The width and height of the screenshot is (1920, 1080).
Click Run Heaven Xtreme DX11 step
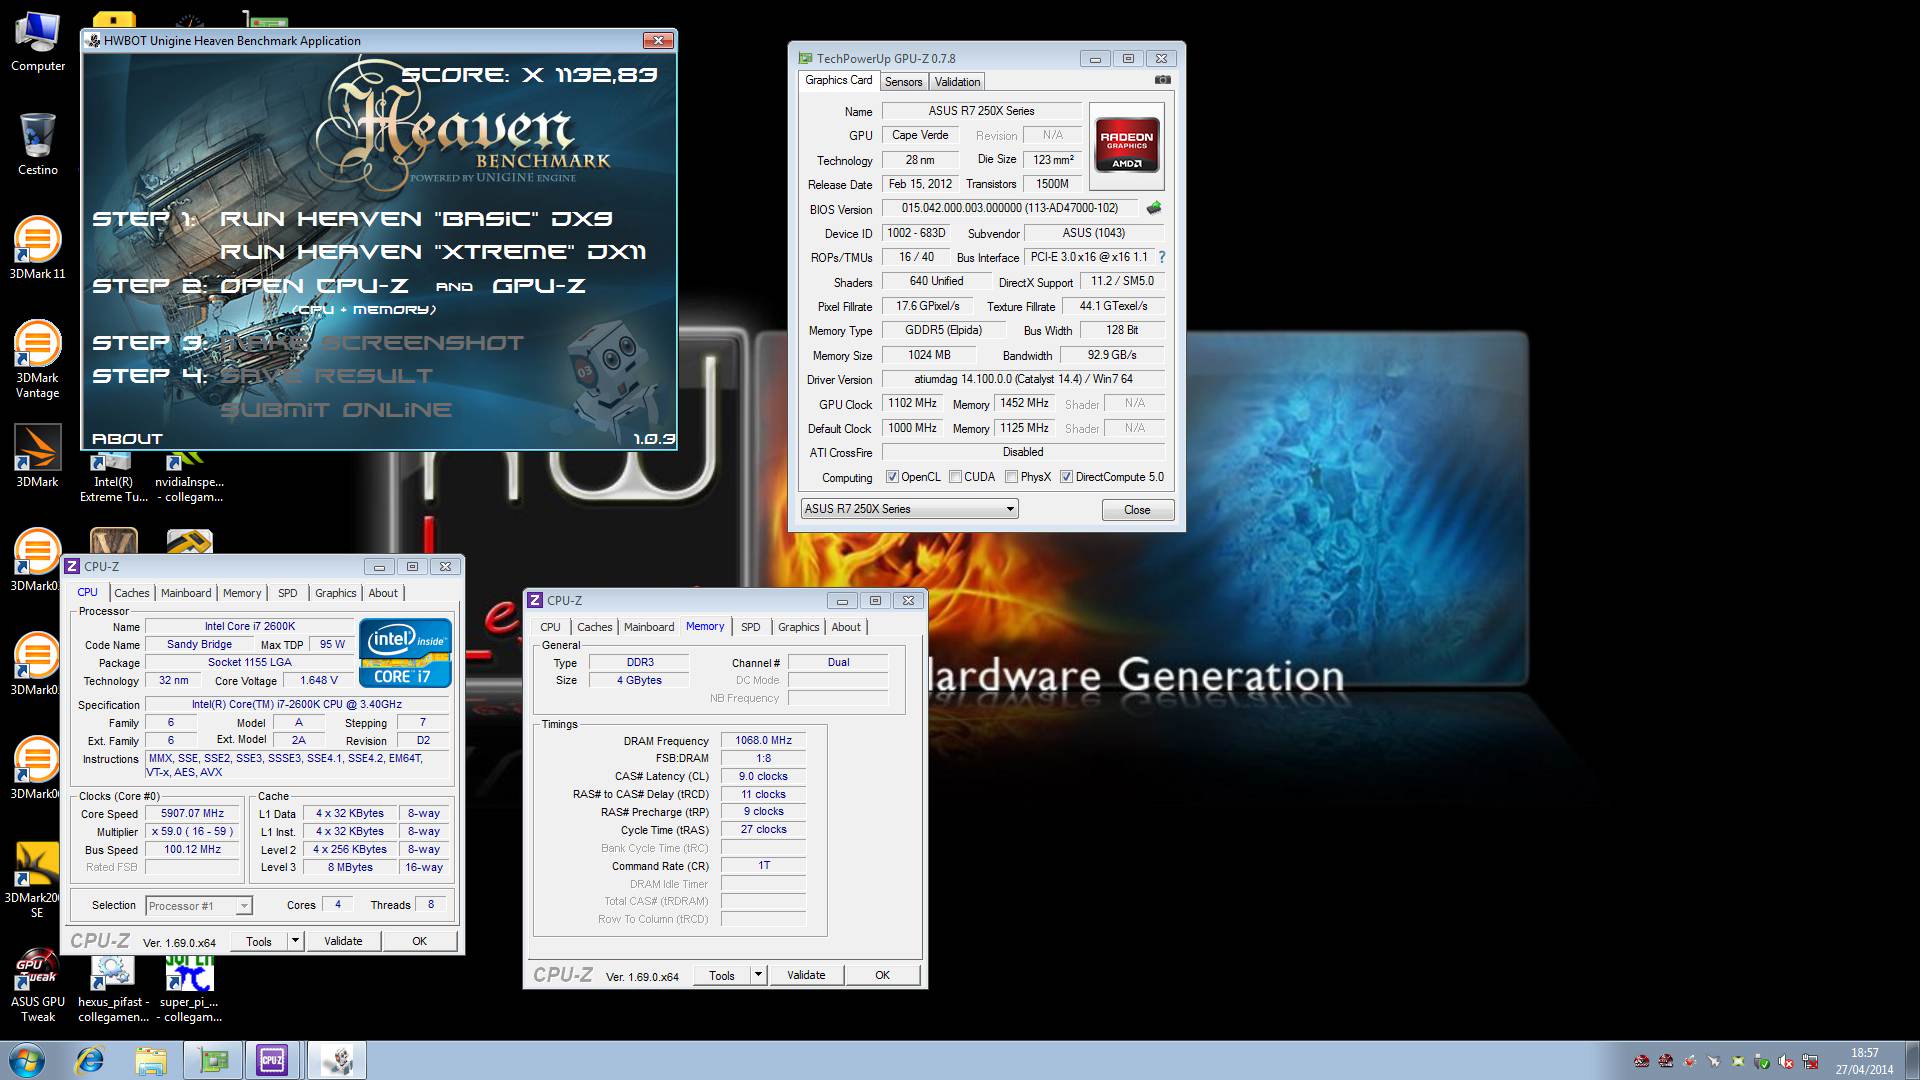tap(433, 252)
